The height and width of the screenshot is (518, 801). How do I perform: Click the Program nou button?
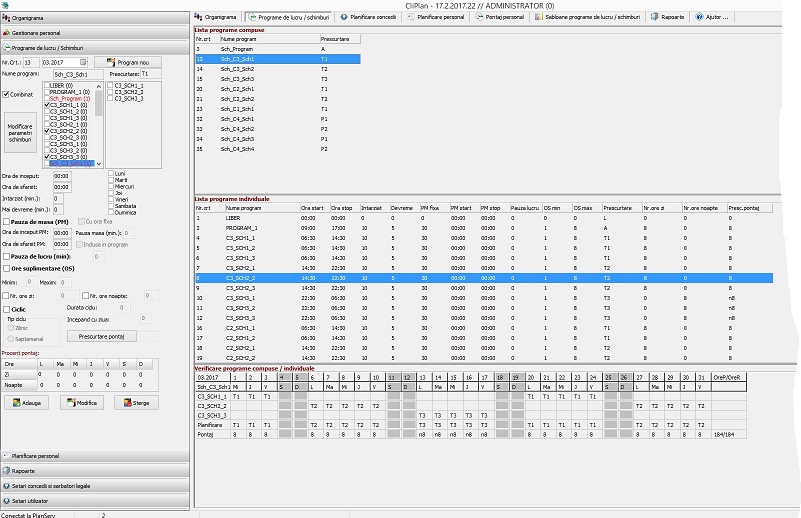[128, 62]
